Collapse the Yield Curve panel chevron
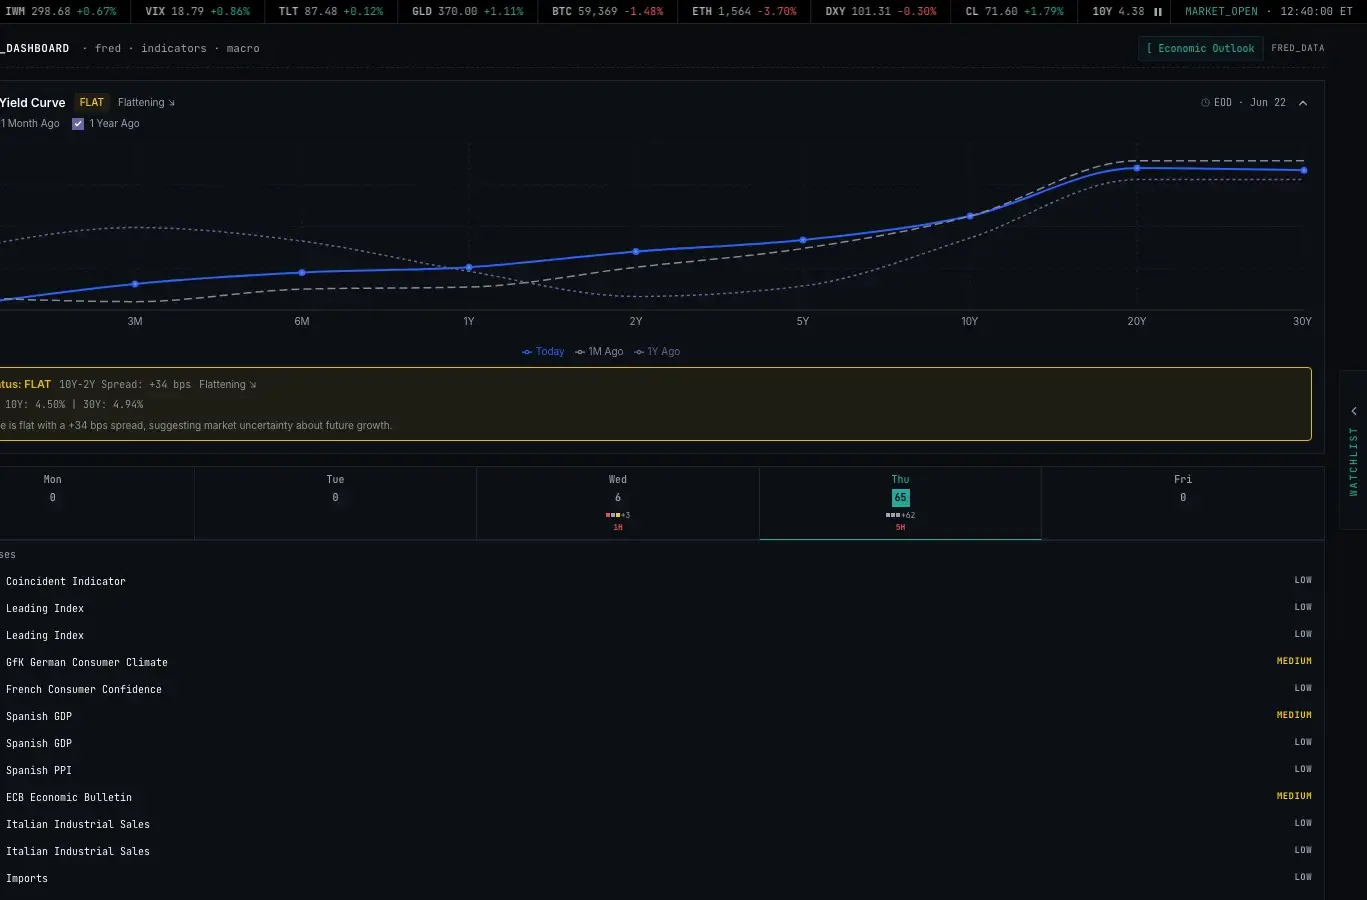This screenshot has width=1367, height=900. (x=1303, y=103)
